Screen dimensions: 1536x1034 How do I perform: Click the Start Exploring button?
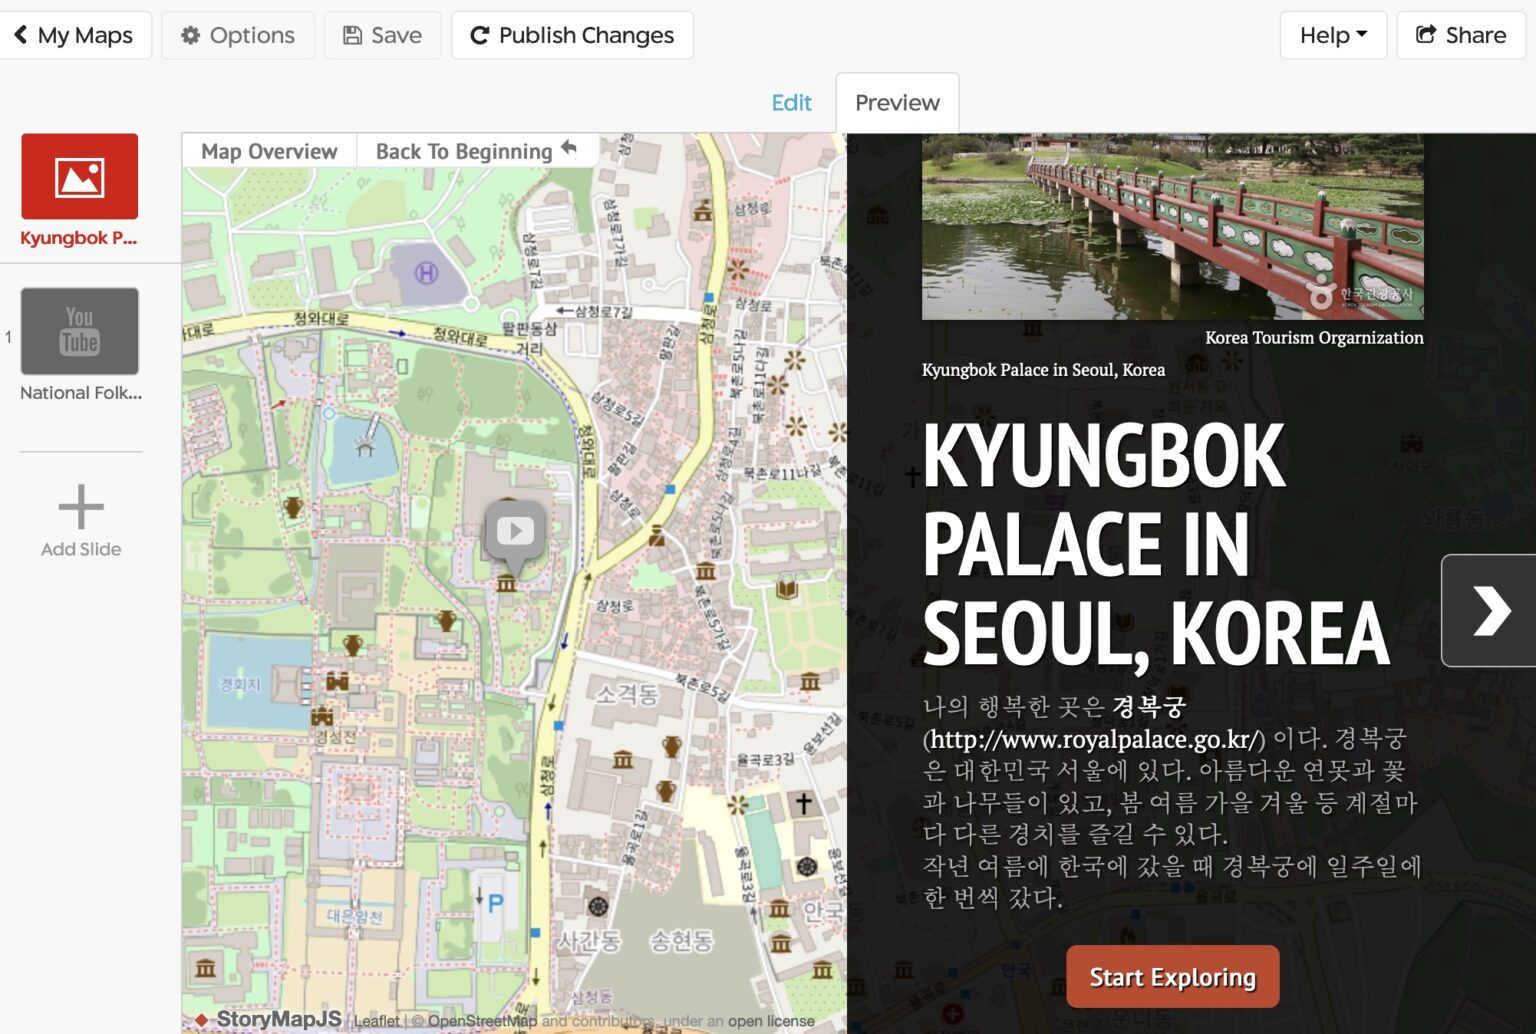coord(1171,976)
